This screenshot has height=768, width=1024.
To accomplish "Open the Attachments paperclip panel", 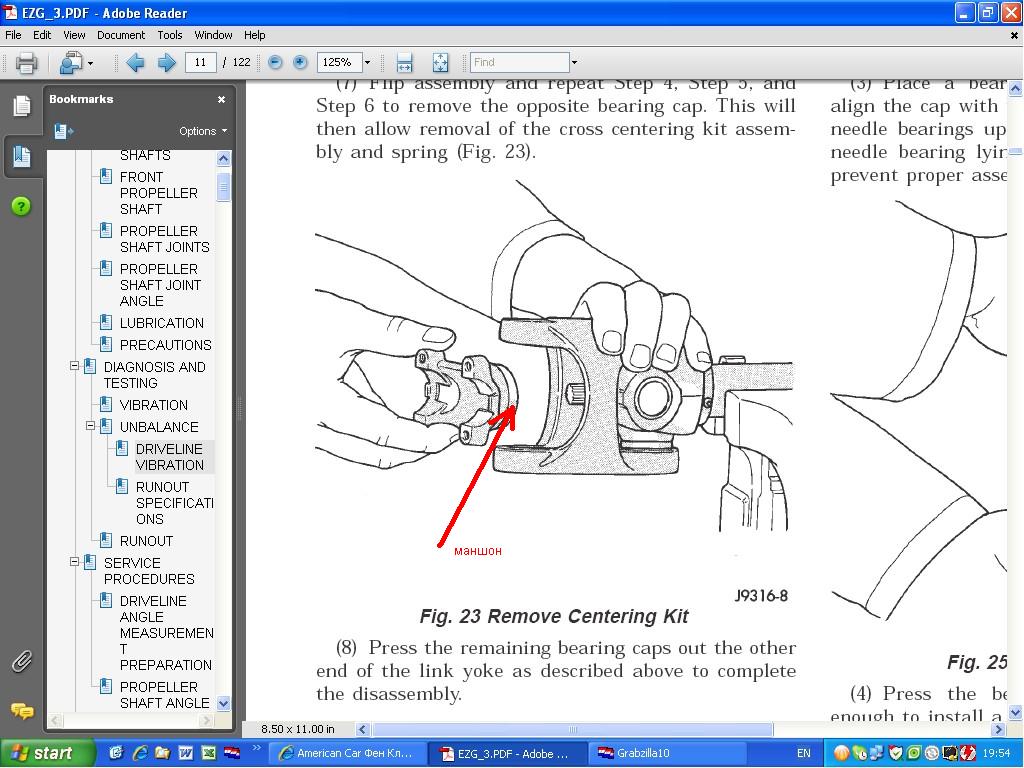I will (x=21, y=661).
